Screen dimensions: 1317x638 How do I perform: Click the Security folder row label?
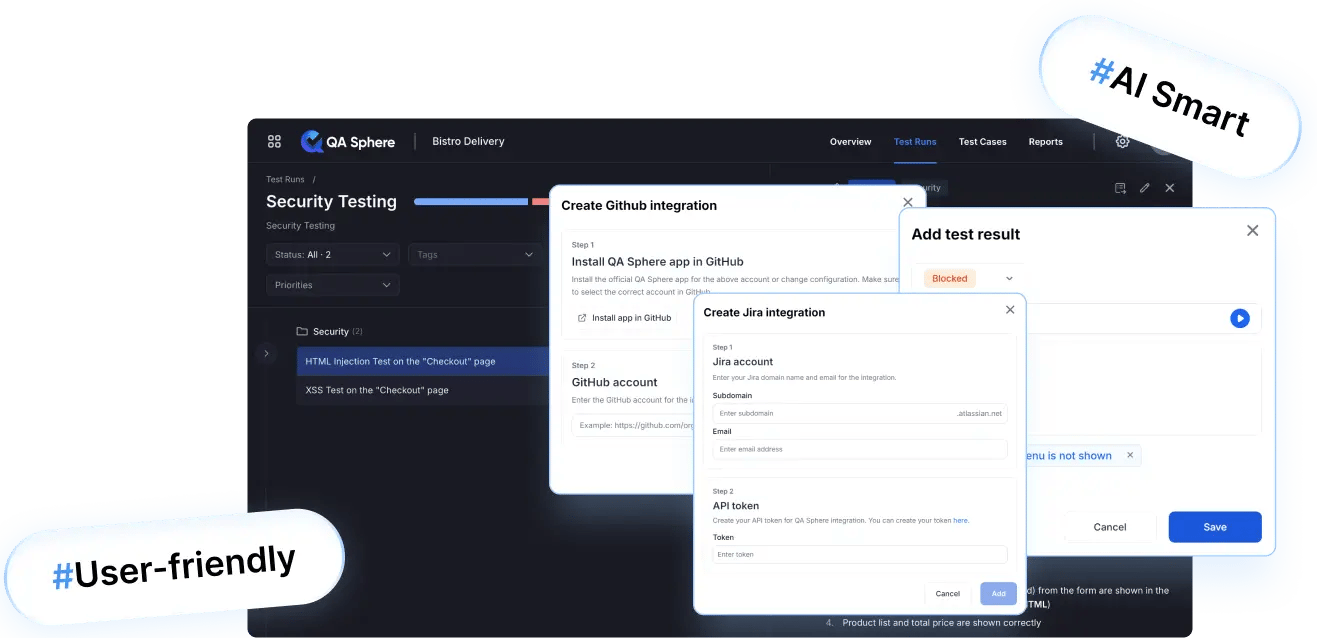click(x=331, y=331)
